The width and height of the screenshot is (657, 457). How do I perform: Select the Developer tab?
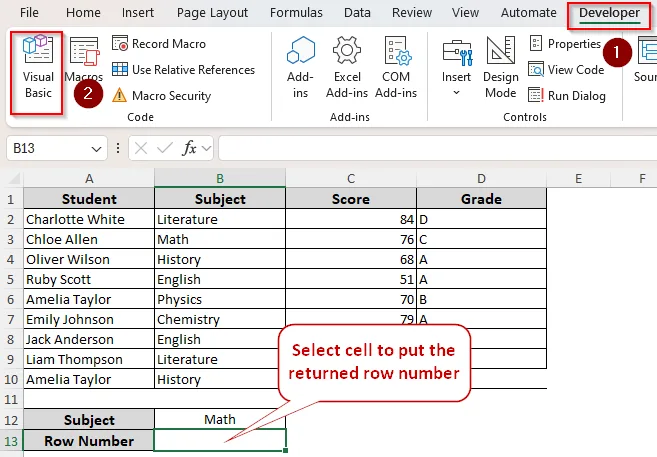pos(609,13)
